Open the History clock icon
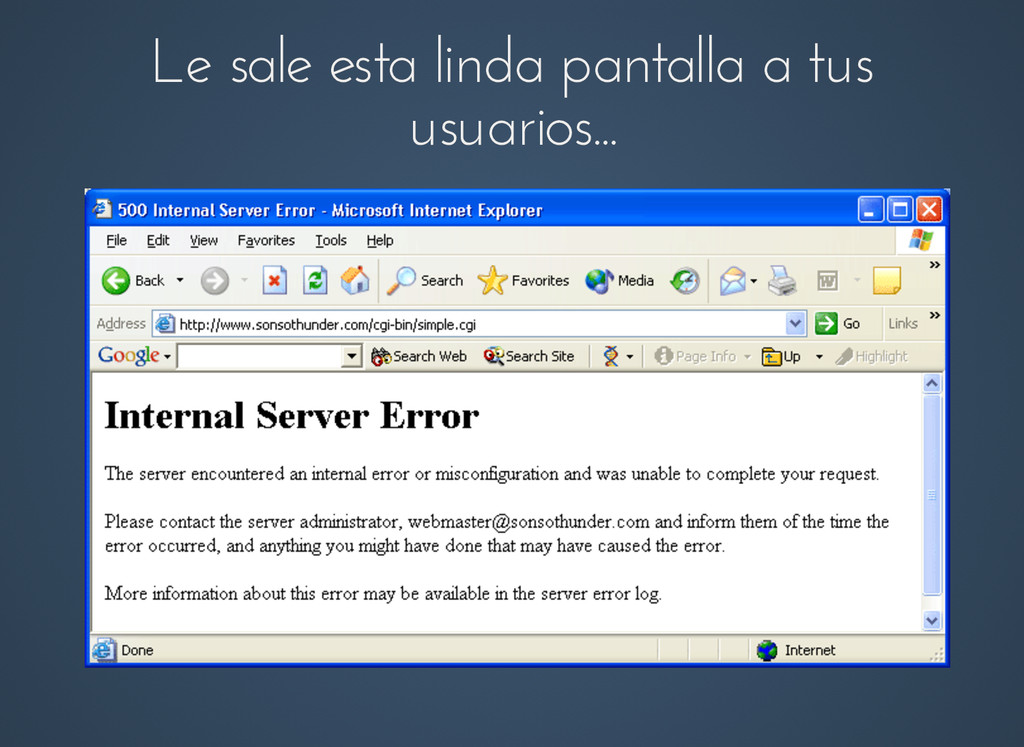The image size is (1024, 747). [686, 281]
